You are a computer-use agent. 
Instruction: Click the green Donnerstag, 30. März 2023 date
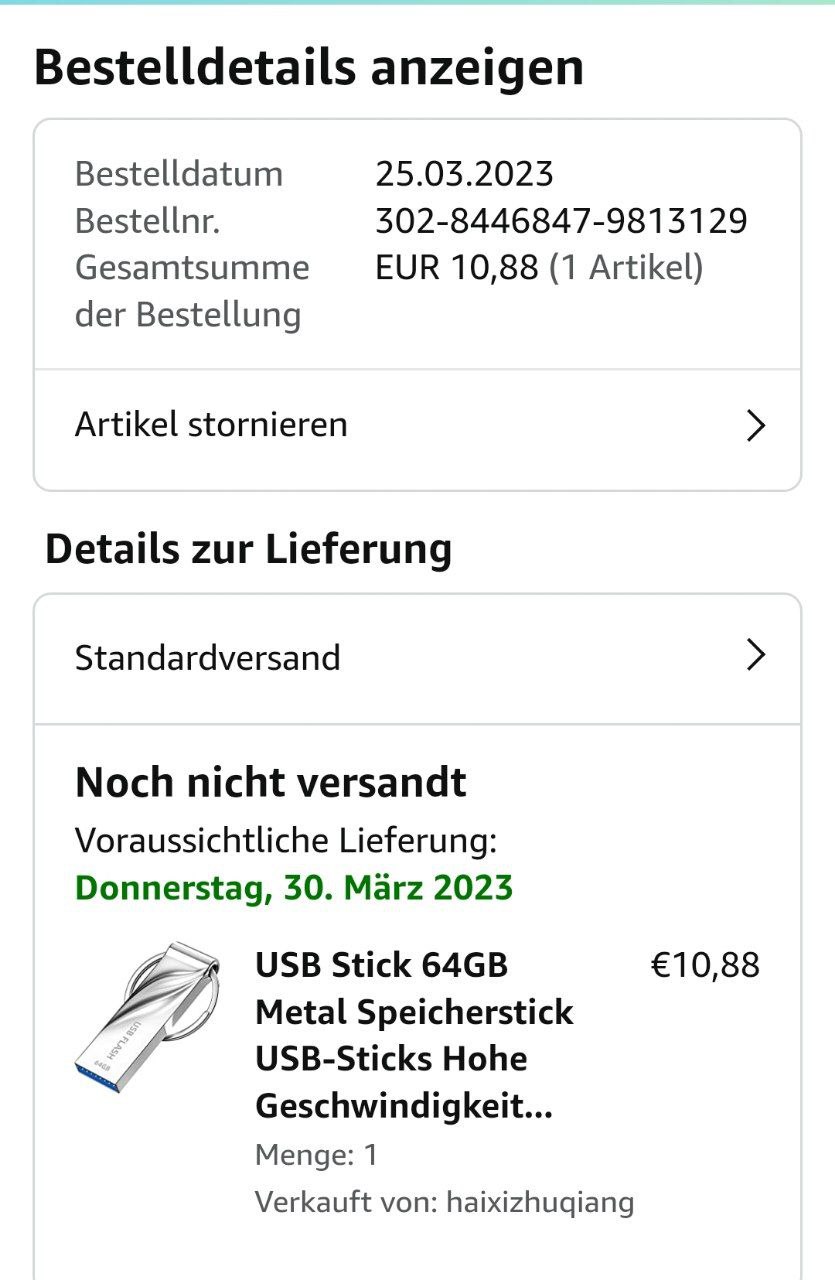click(x=294, y=888)
